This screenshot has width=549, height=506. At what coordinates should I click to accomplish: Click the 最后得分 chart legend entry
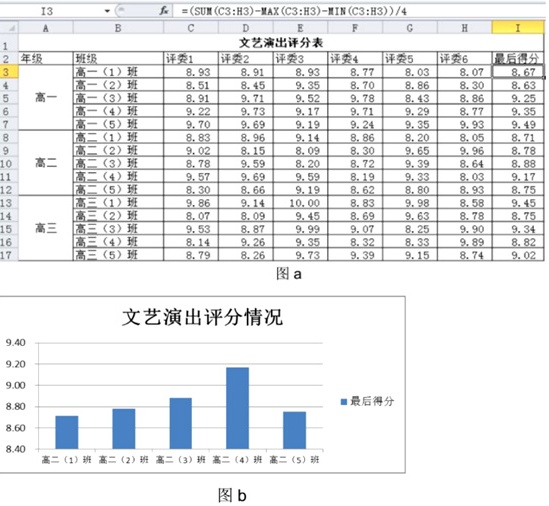367,401
